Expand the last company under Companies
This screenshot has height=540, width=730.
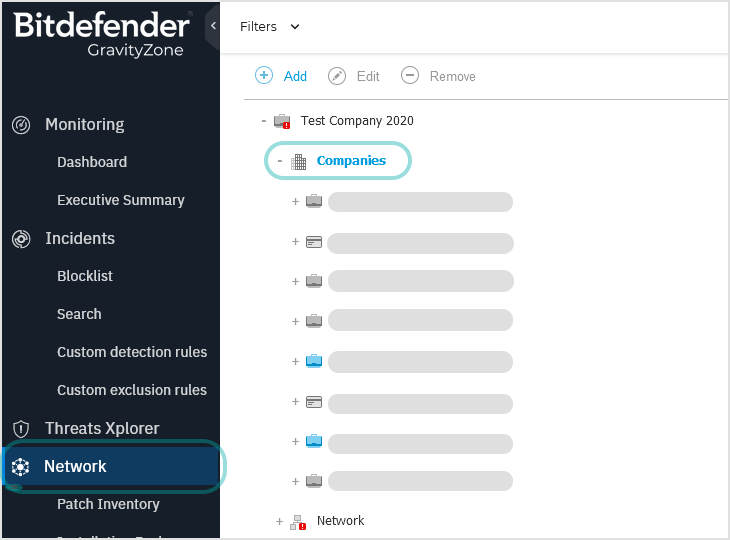(x=295, y=481)
